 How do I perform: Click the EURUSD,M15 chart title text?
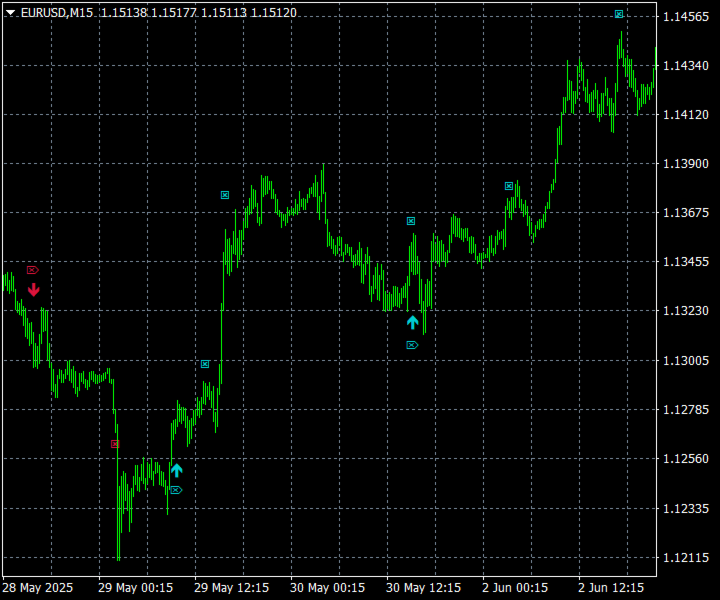coord(56,13)
